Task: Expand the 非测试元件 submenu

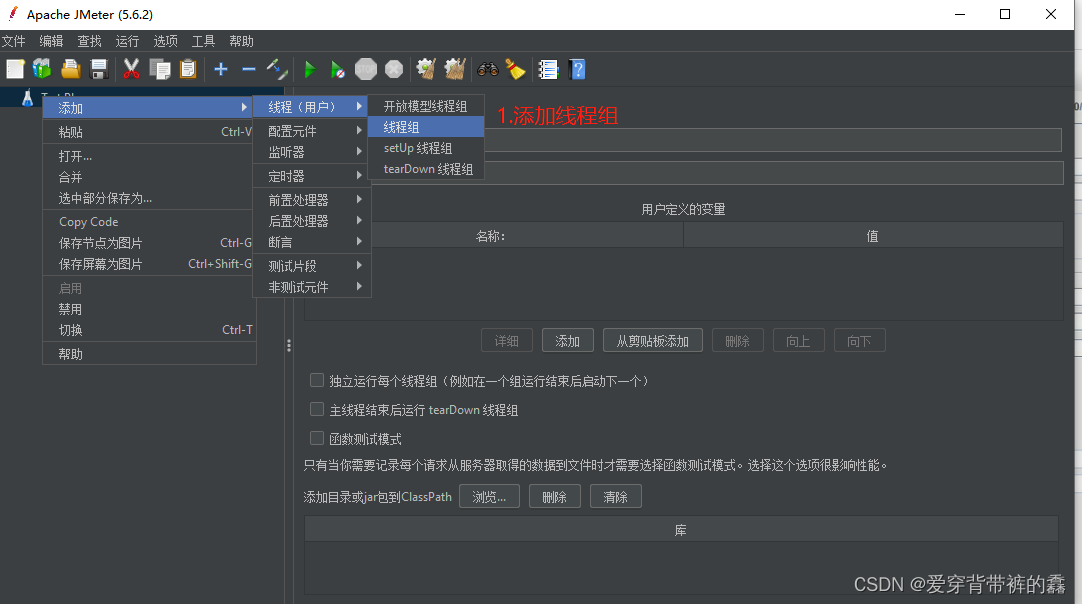Action: [x=312, y=286]
